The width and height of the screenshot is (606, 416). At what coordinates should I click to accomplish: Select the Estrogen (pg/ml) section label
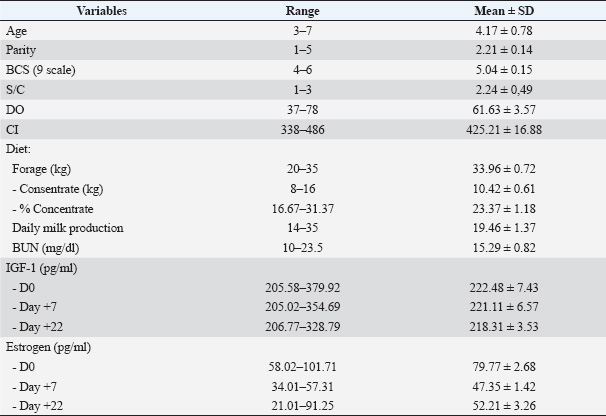pos(48,345)
